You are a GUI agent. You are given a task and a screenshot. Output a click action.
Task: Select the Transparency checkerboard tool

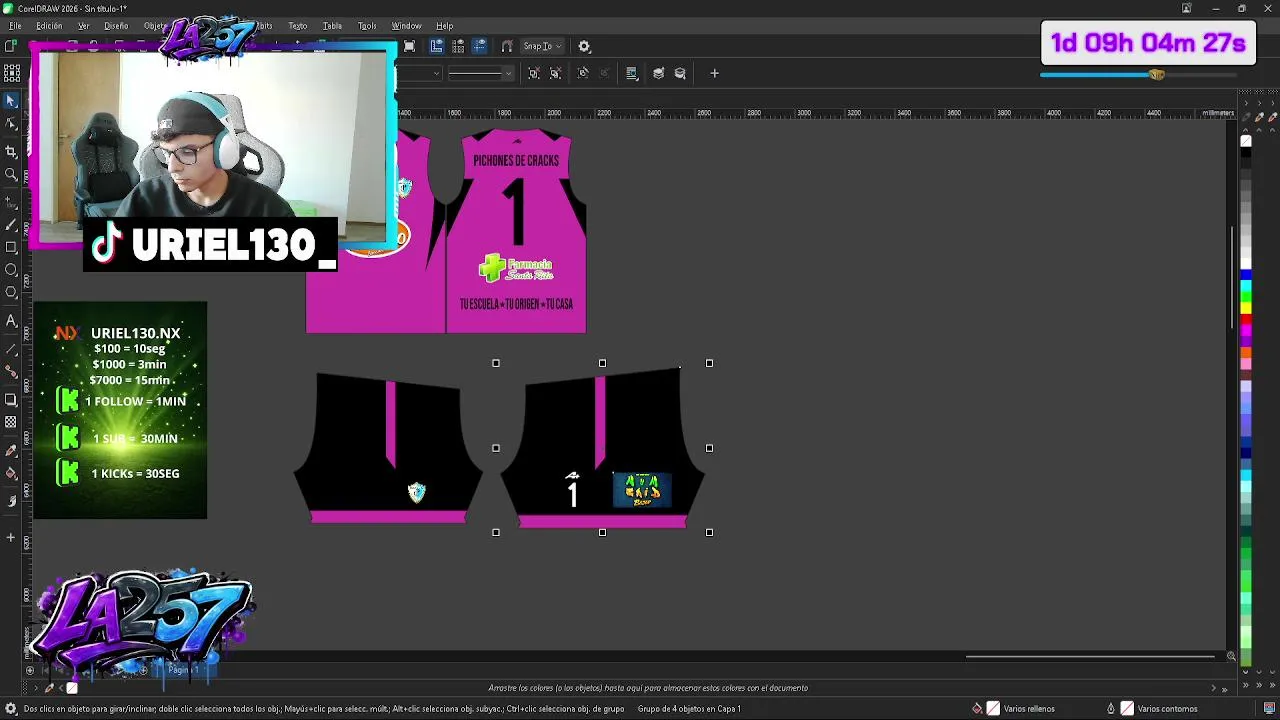(x=11, y=423)
